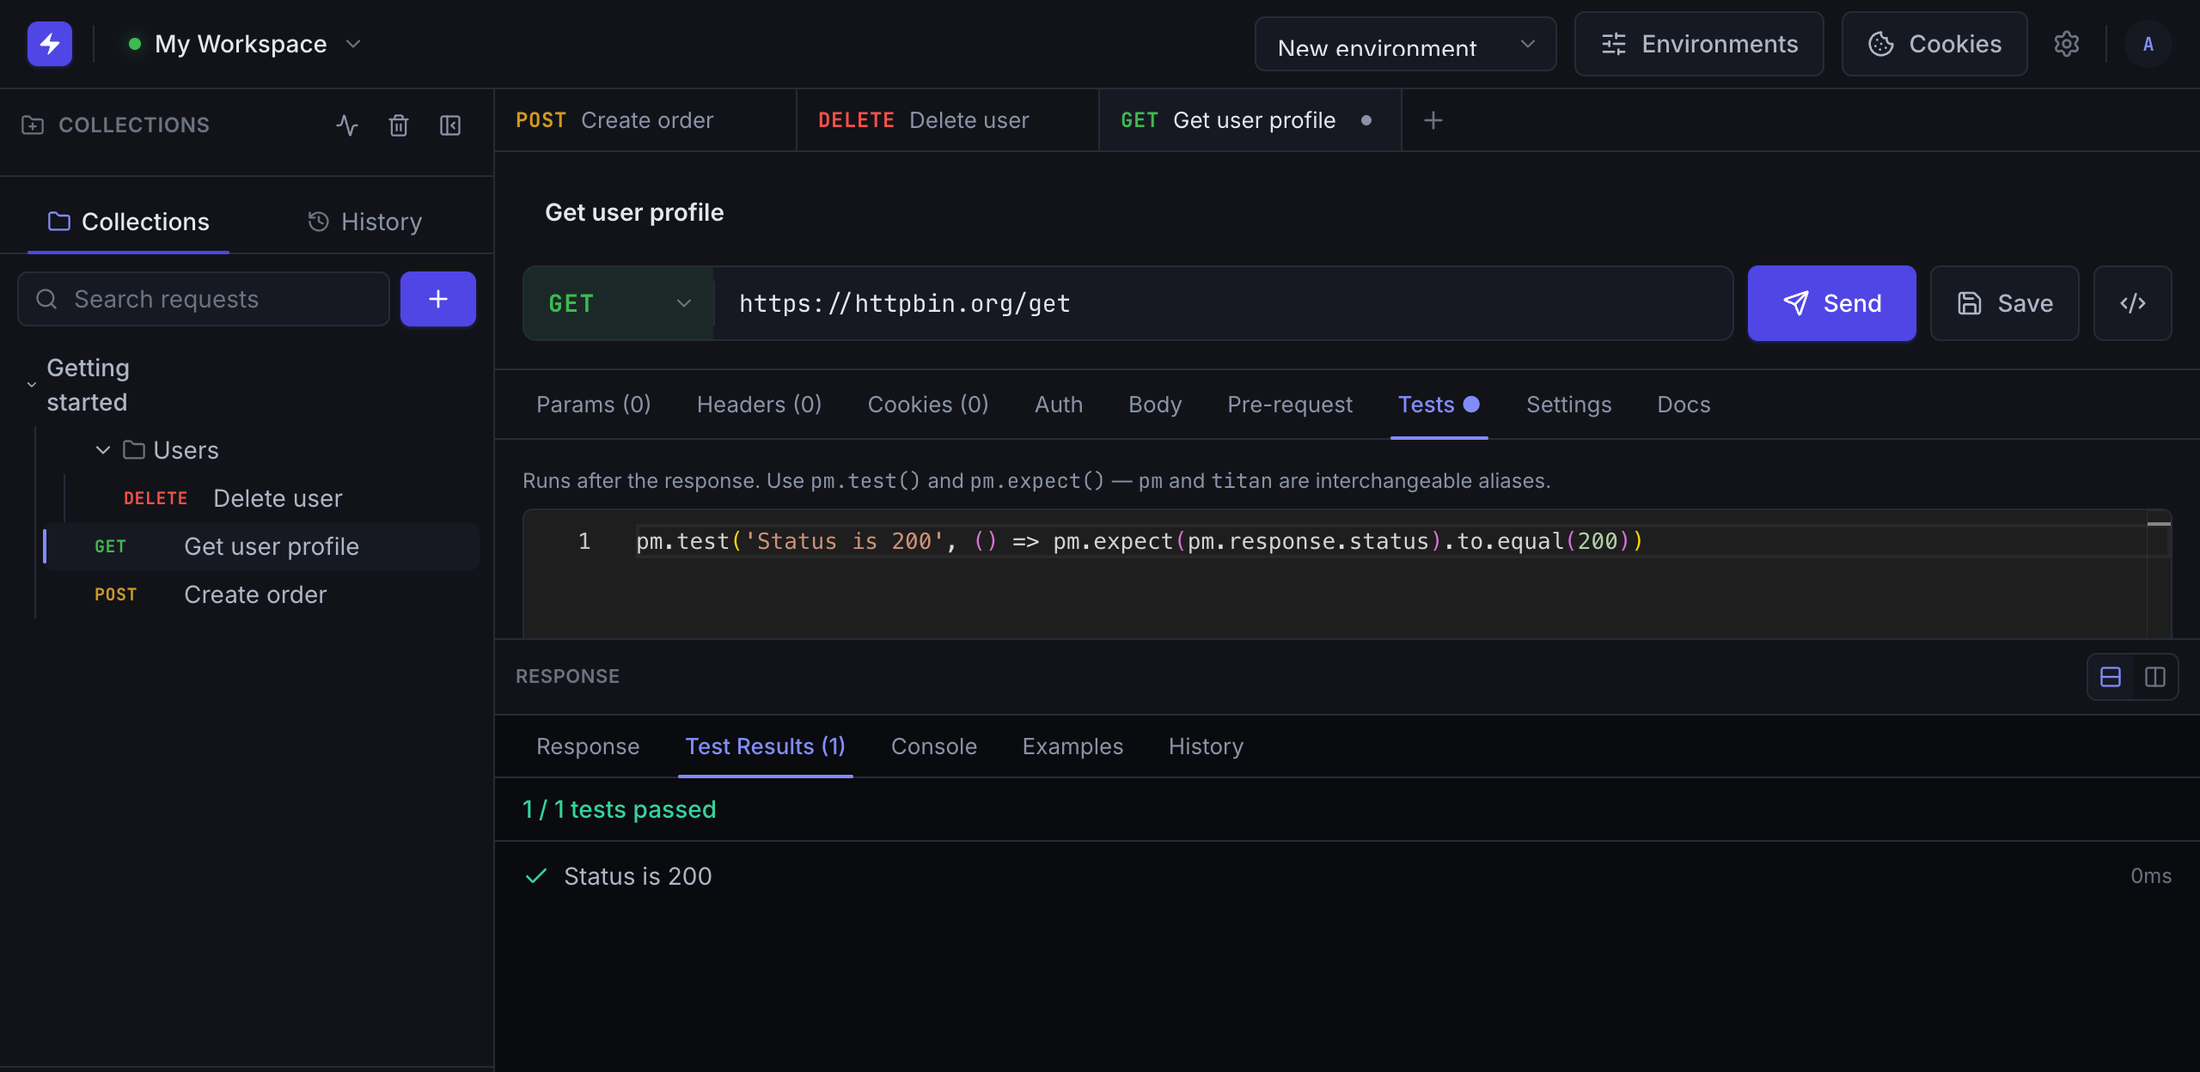Open the activity monitor icon in Collections header
2200x1072 pixels.
pos(347,125)
